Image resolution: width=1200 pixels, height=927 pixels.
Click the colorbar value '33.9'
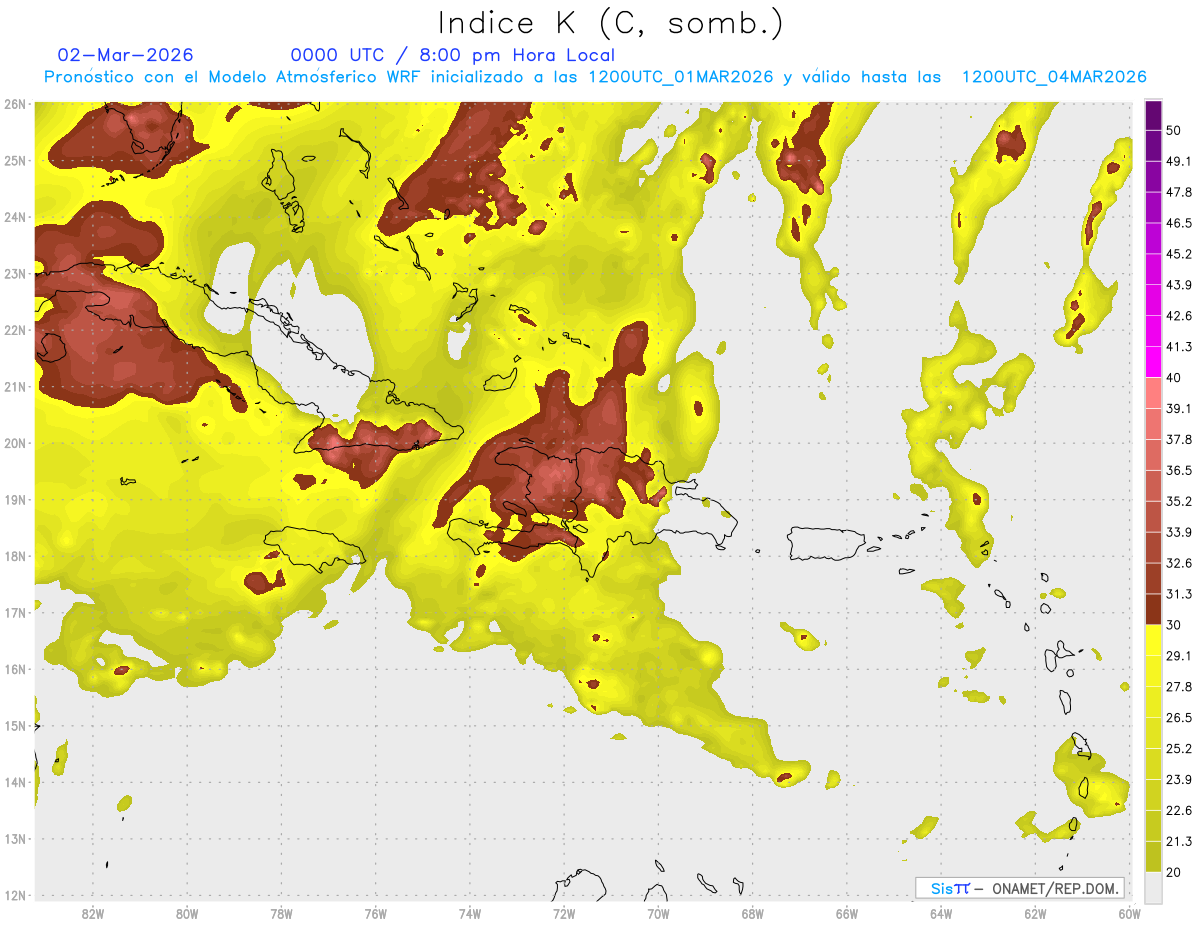pos(1179,532)
